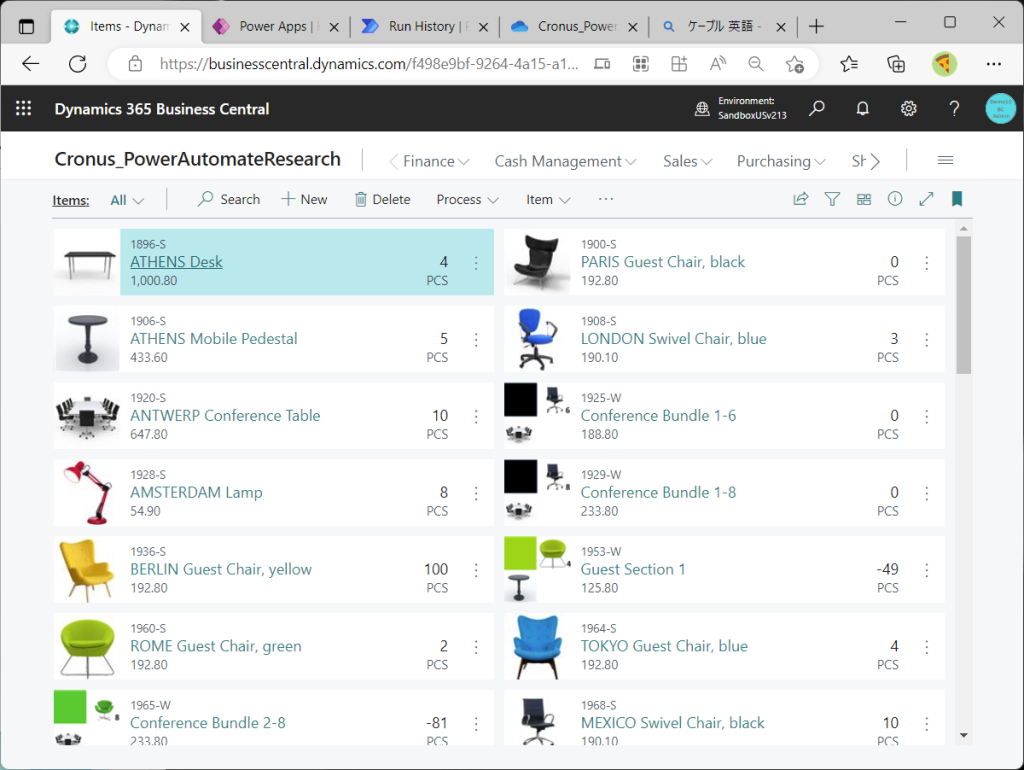Open the ATHENS Desk item link
Viewport: 1024px width, 770px height.
click(x=176, y=262)
